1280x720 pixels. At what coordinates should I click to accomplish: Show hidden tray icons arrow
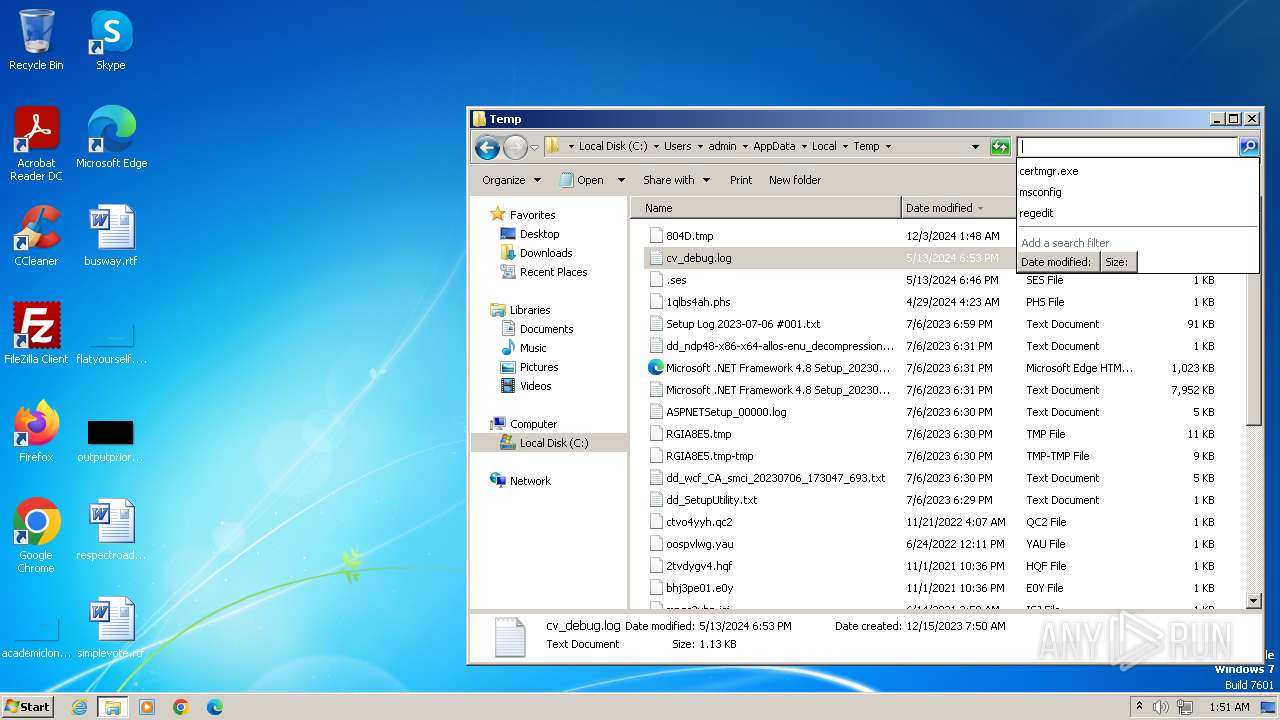click(x=1139, y=707)
